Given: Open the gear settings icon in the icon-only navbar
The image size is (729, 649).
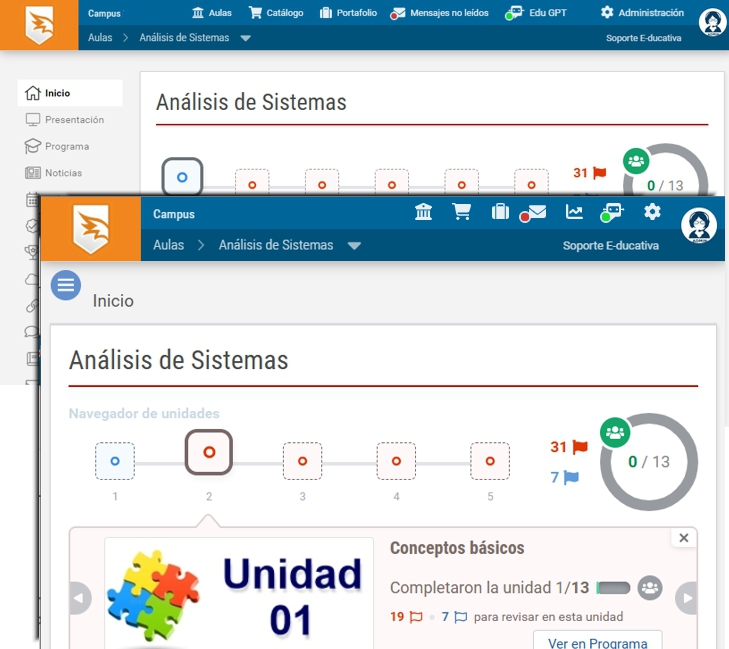Looking at the screenshot, I should pos(652,211).
